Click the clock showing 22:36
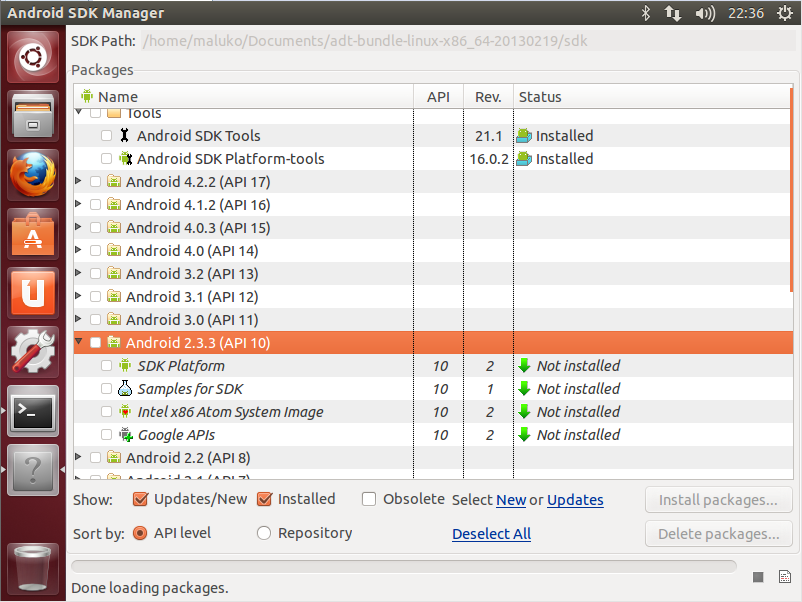802x602 pixels. pos(746,13)
